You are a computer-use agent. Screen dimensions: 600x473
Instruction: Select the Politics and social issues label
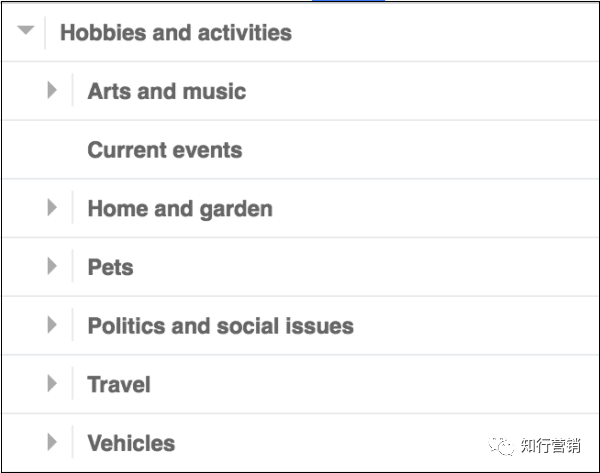(x=220, y=325)
